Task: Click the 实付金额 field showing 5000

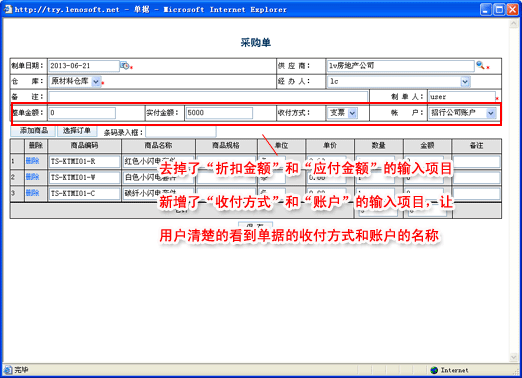Action: pos(219,113)
